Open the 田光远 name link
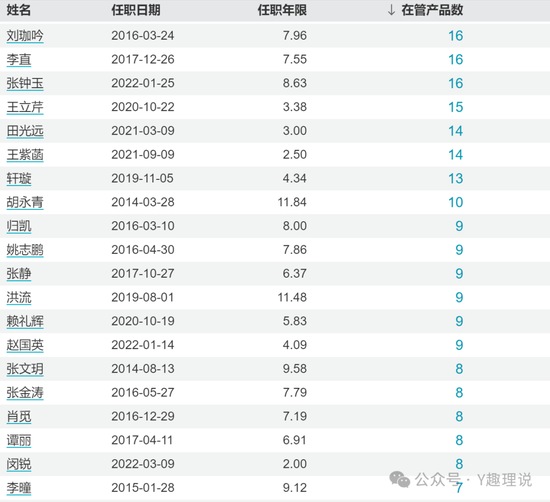 25,131
